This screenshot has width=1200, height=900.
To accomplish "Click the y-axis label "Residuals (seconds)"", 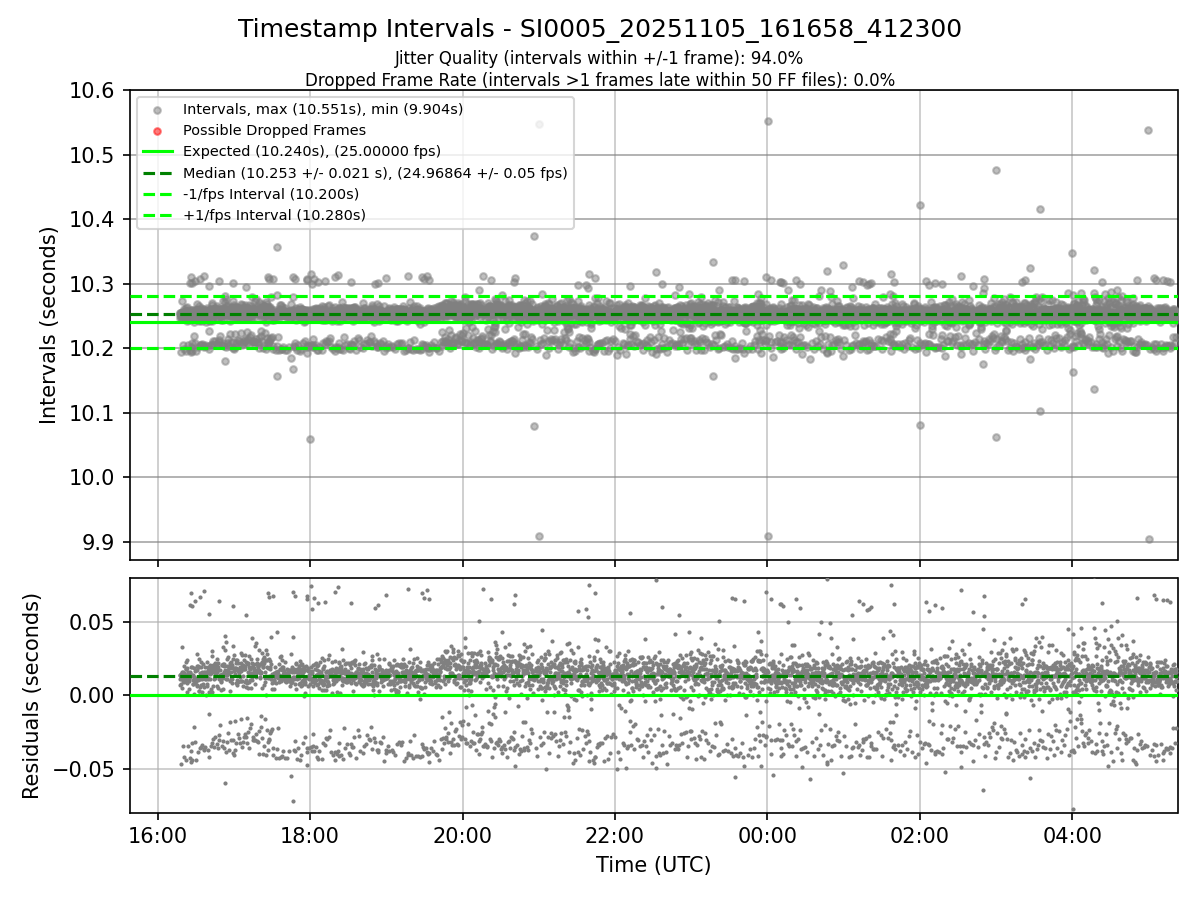I will (x=31, y=696).
